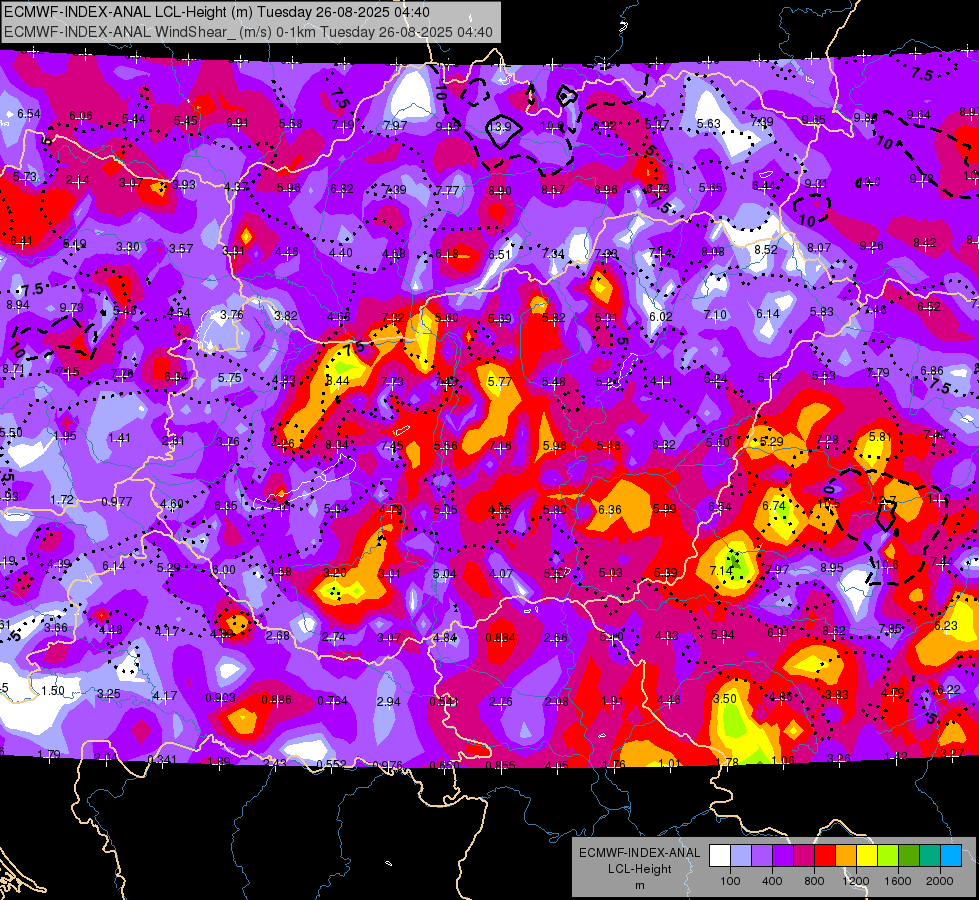Viewport: 979px width, 900px height.
Task: Click the sky blue legend swatch
Action: tap(951, 856)
